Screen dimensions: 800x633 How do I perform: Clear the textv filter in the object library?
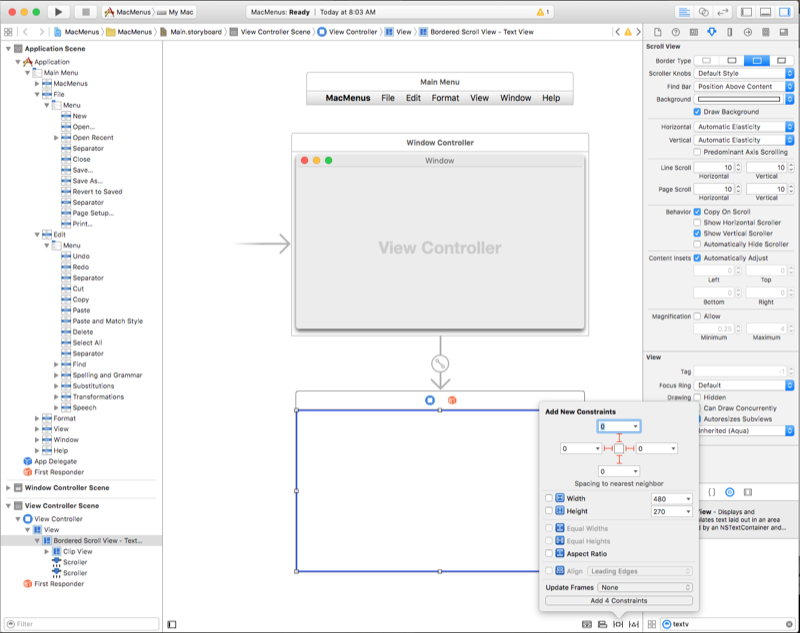click(791, 623)
